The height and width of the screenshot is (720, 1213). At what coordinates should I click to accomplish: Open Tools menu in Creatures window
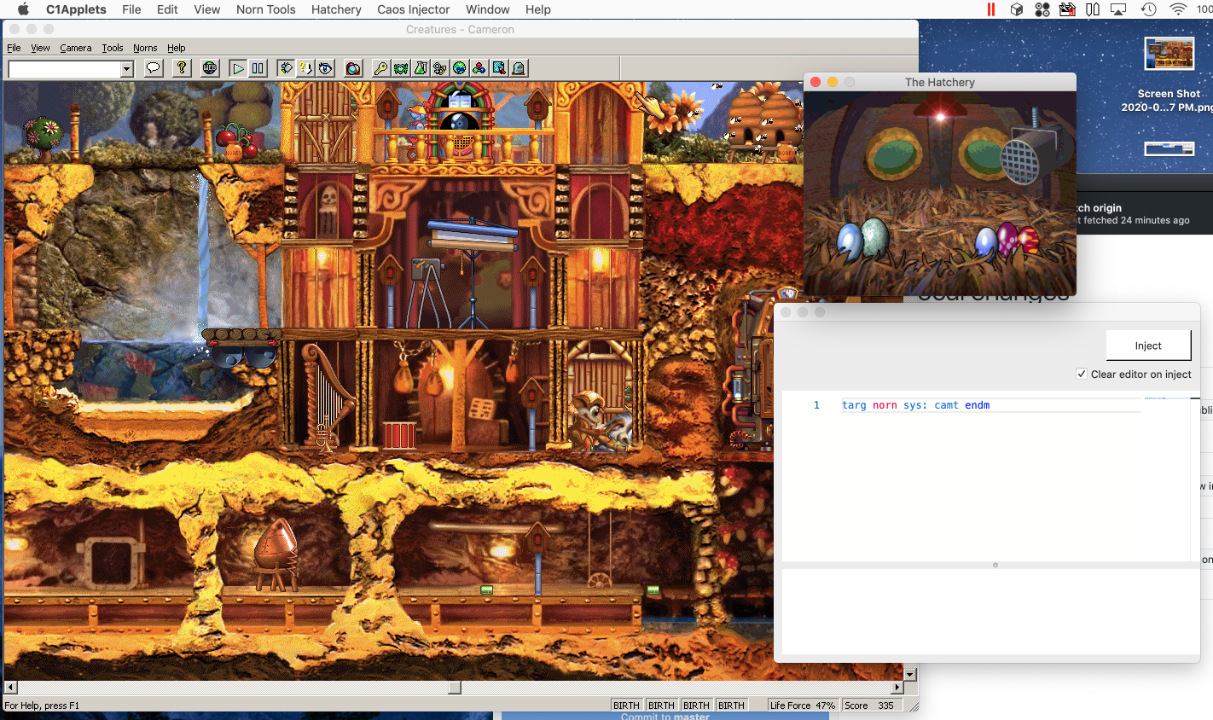(x=112, y=48)
